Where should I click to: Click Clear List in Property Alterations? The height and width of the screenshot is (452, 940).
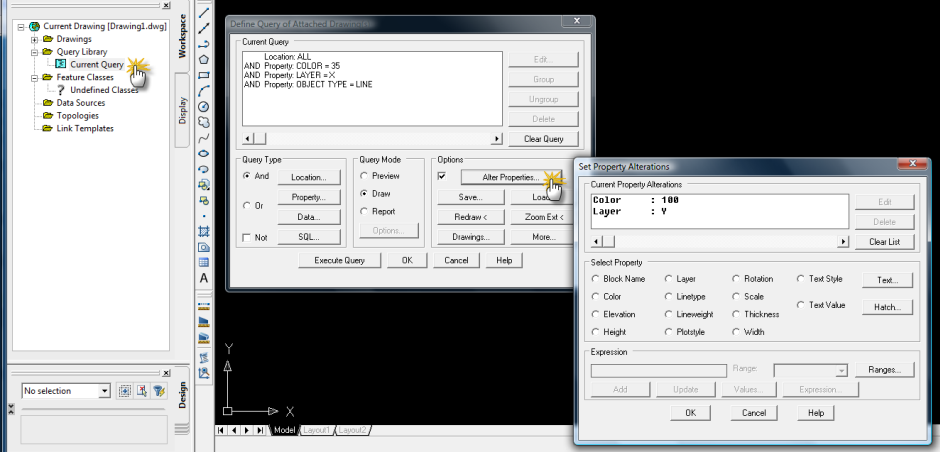pyautogui.click(x=885, y=242)
